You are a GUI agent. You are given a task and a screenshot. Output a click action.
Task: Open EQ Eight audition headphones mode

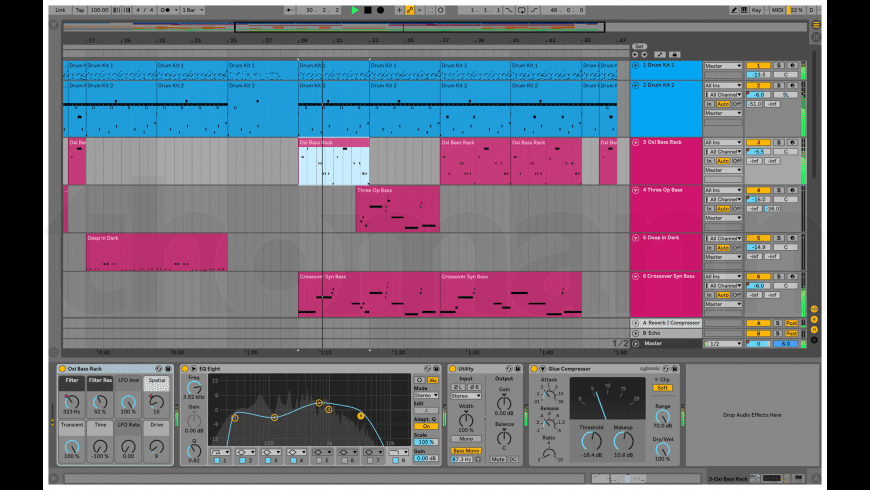(x=419, y=380)
